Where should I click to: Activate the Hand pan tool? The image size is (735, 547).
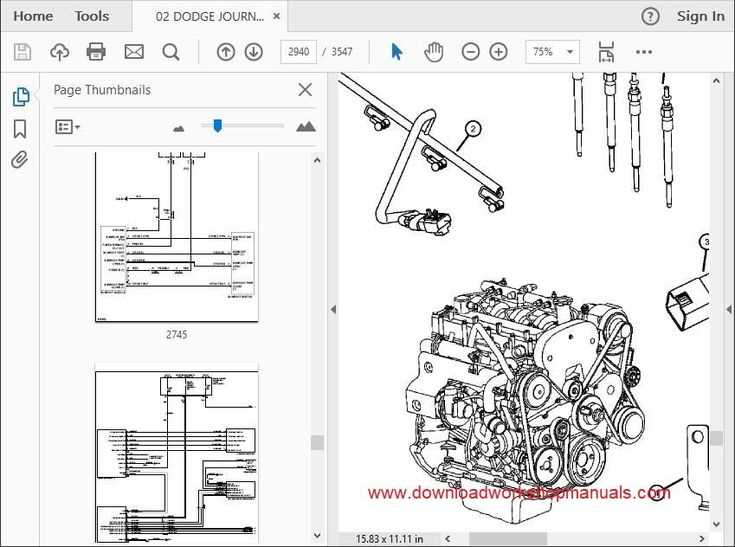click(434, 52)
